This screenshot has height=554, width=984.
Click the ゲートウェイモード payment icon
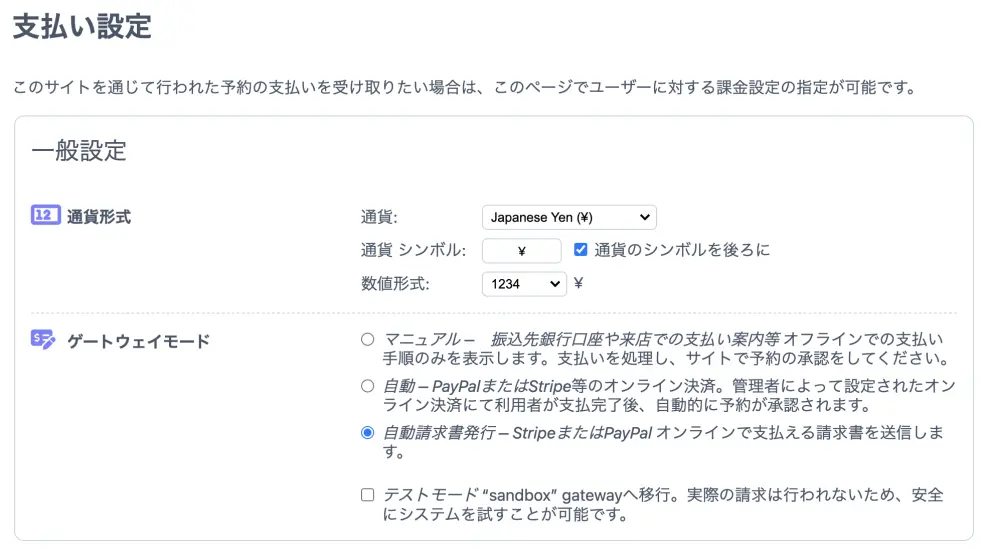[46, 340]
